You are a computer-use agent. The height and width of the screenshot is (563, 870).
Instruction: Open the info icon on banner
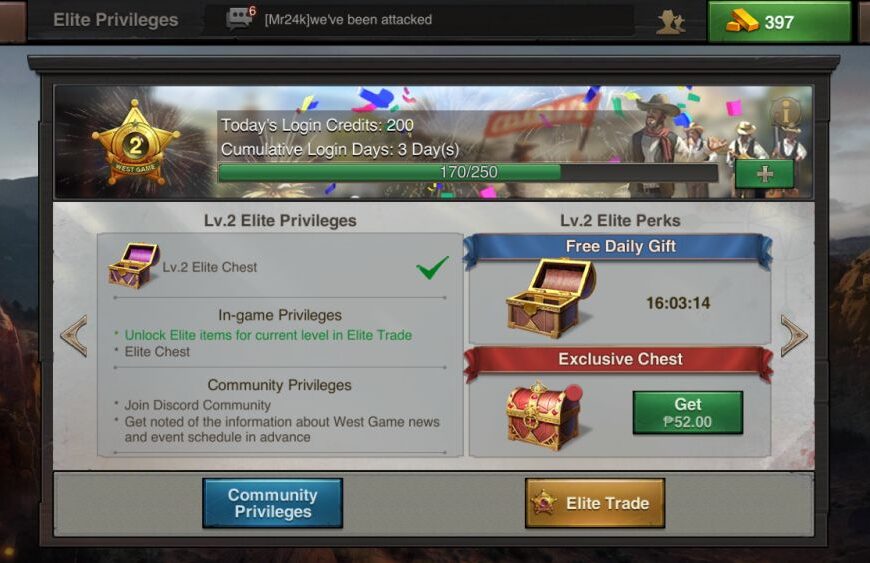click(785, 113)
